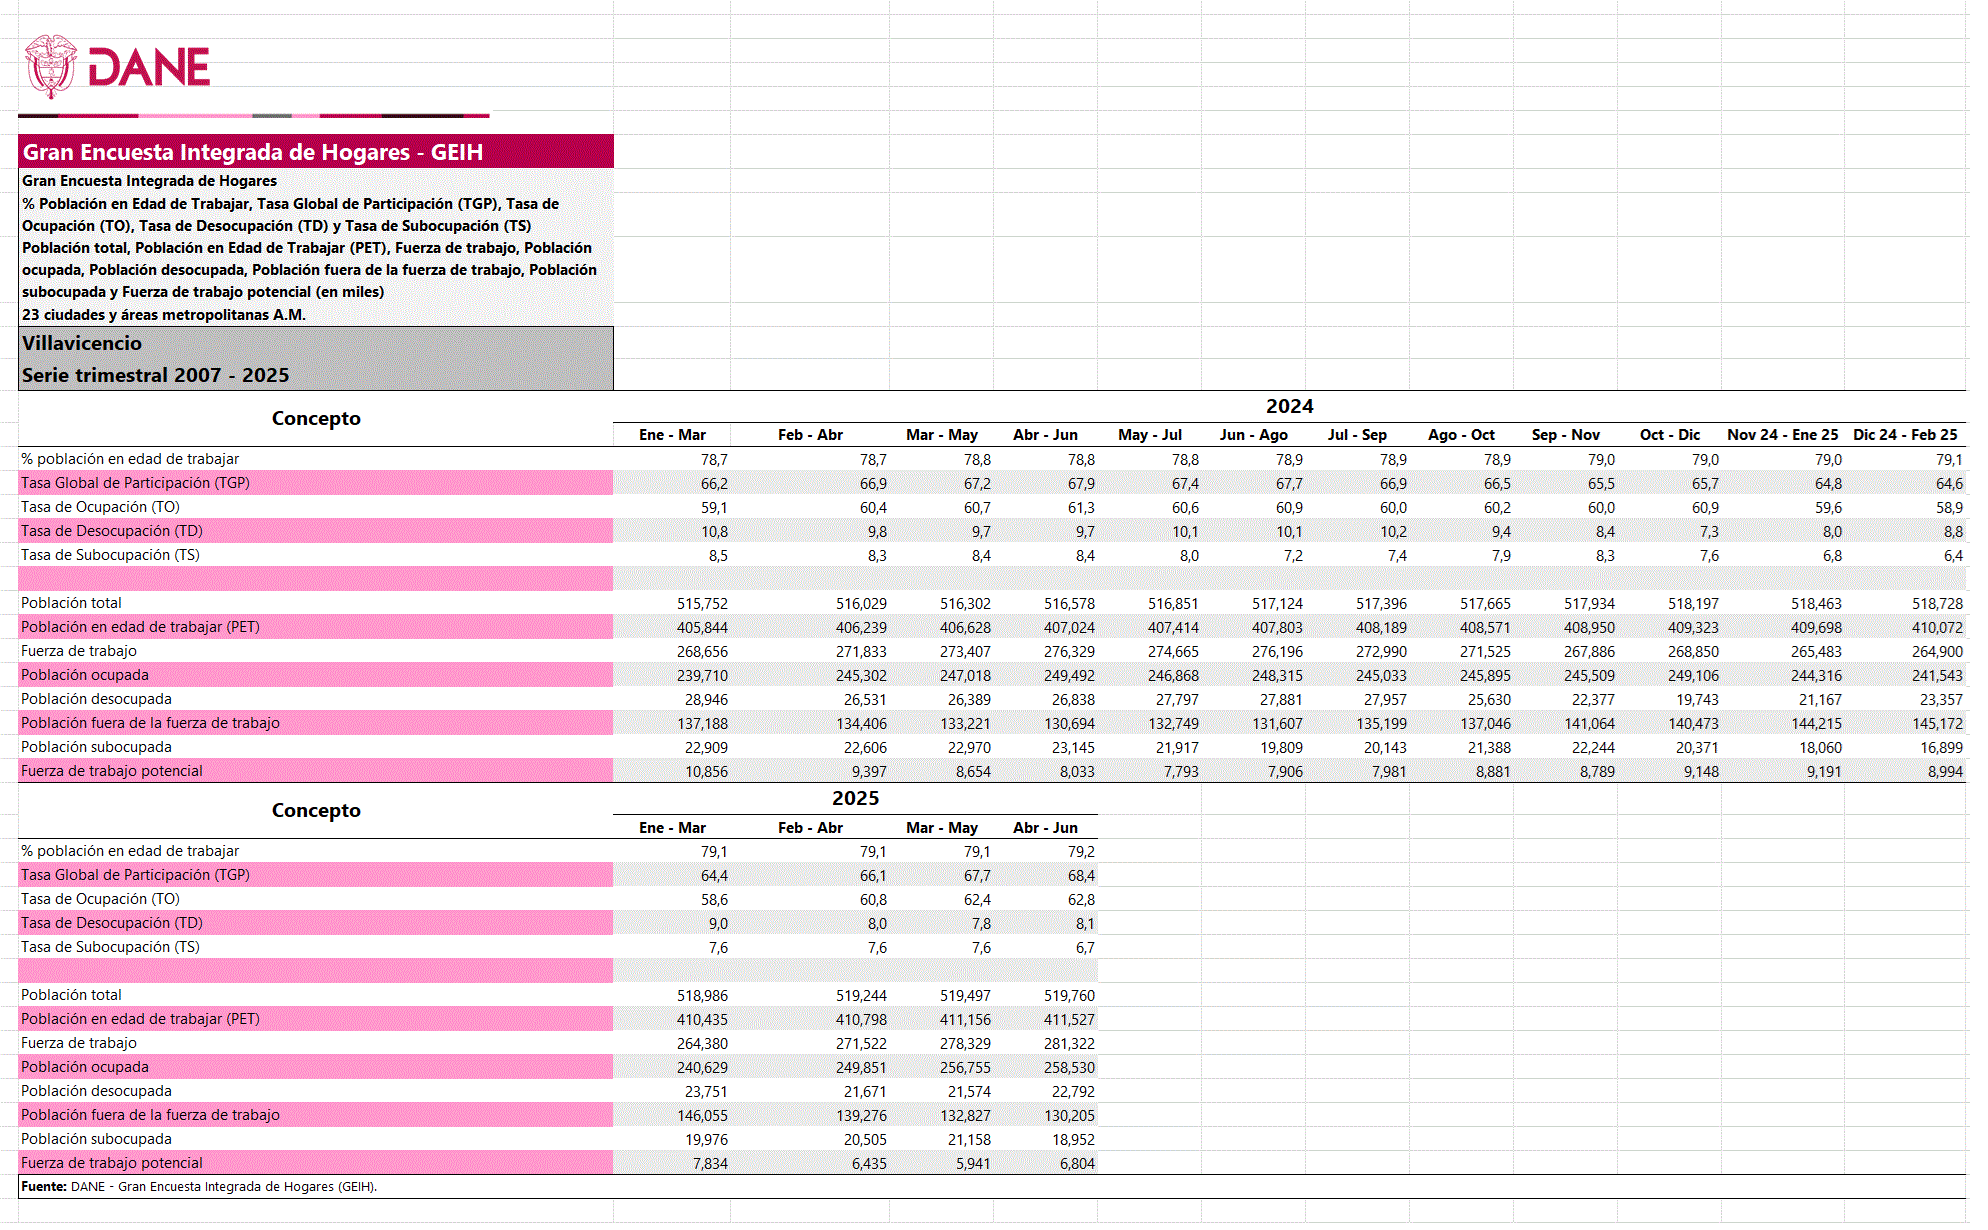Click the Concepto header of the 2024 table
The image size is (1988, 1230).
pyautogui.click(x=316, y=418)
